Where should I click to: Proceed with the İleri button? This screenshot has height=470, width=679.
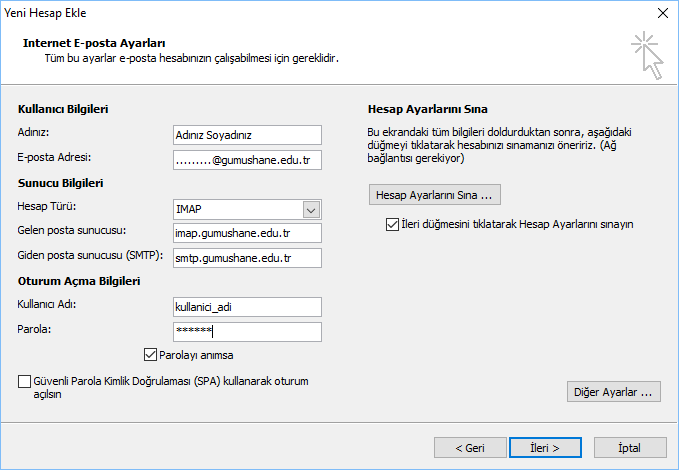click(x=545, y=447)
